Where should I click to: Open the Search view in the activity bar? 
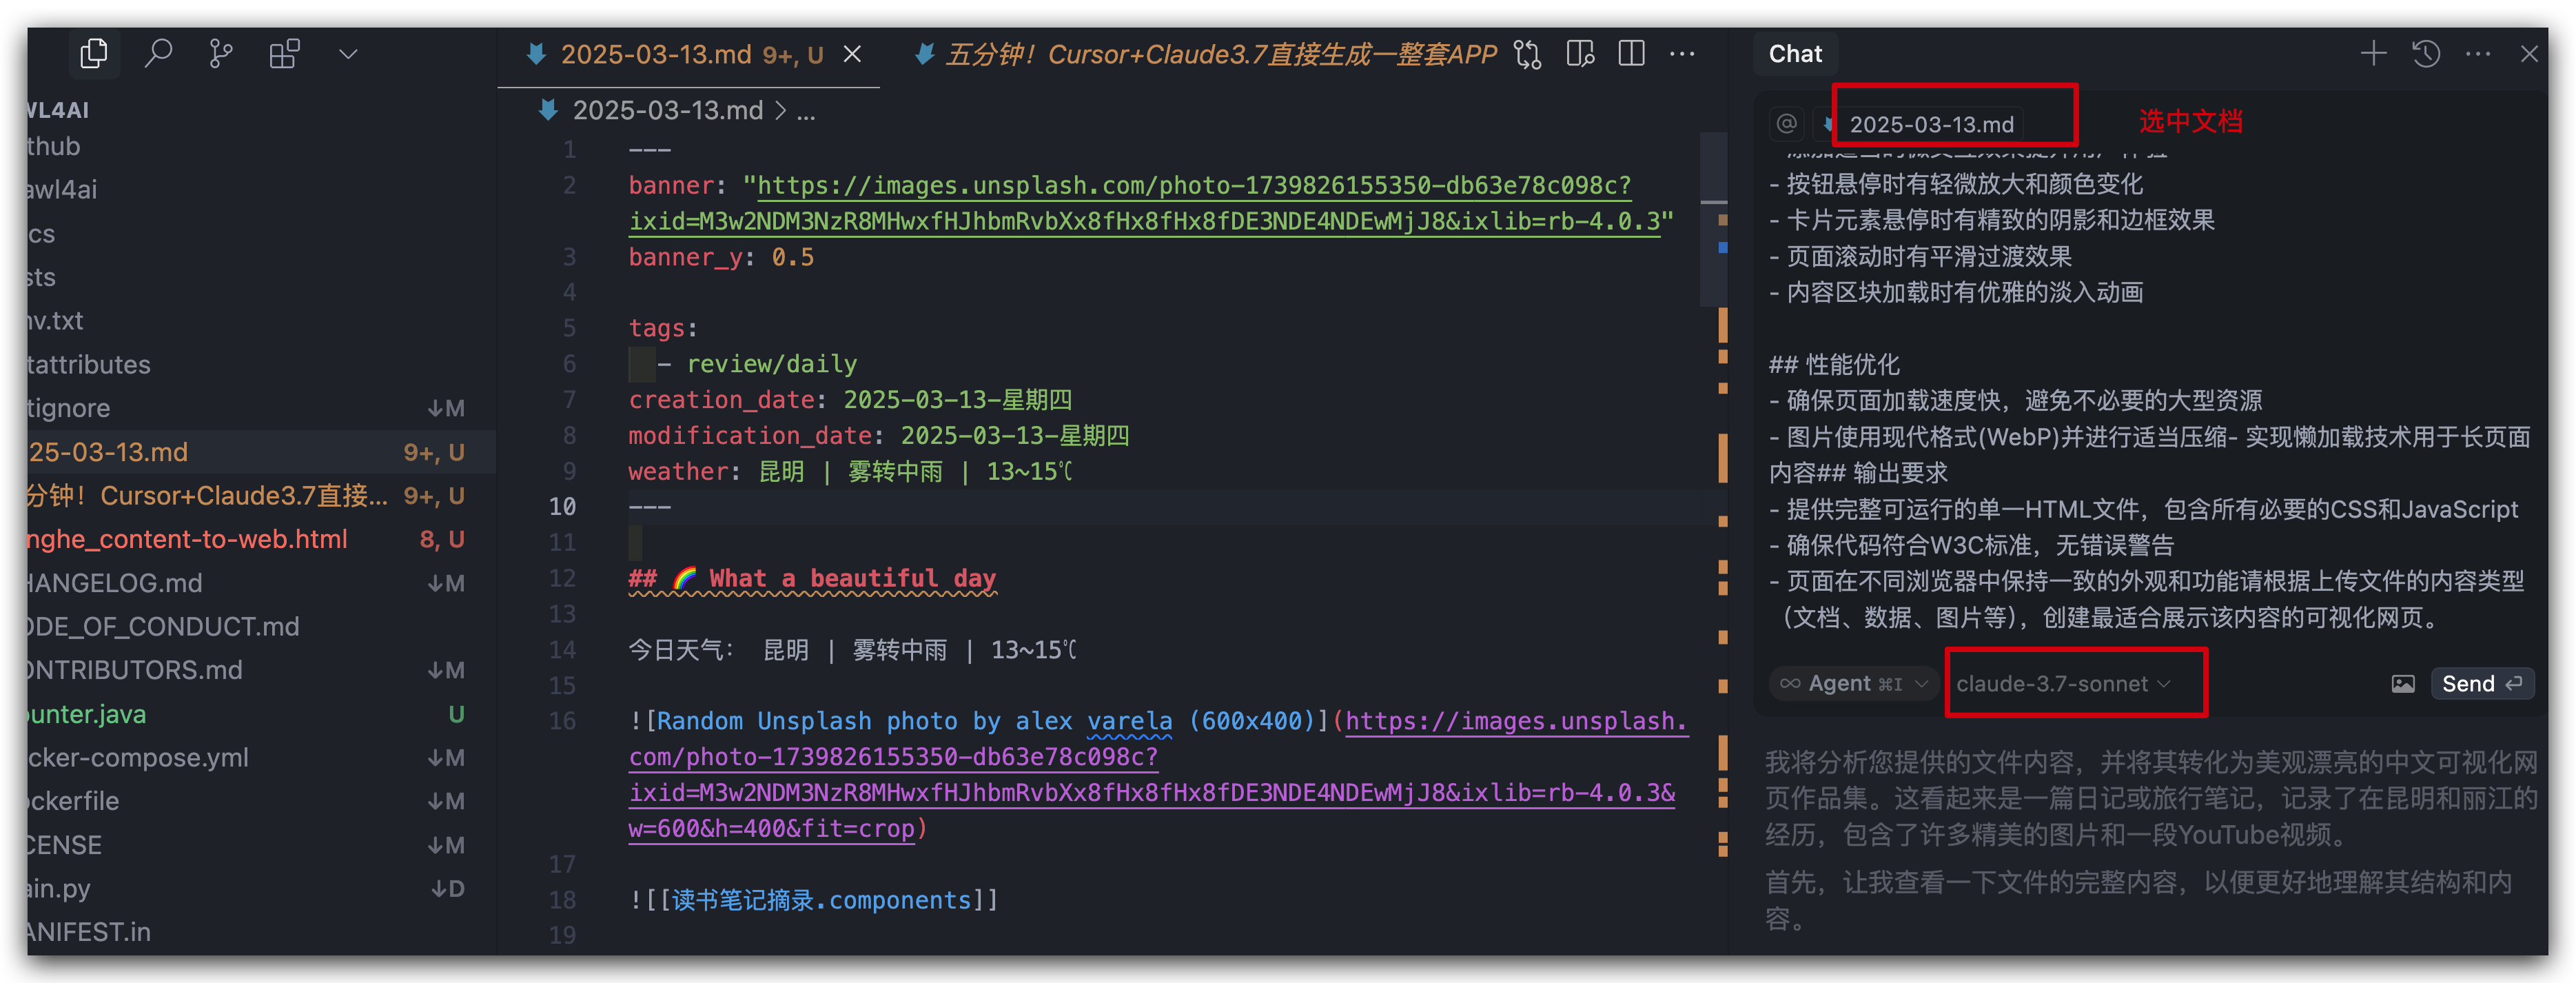pyautogui.click(x=159, y=53)
